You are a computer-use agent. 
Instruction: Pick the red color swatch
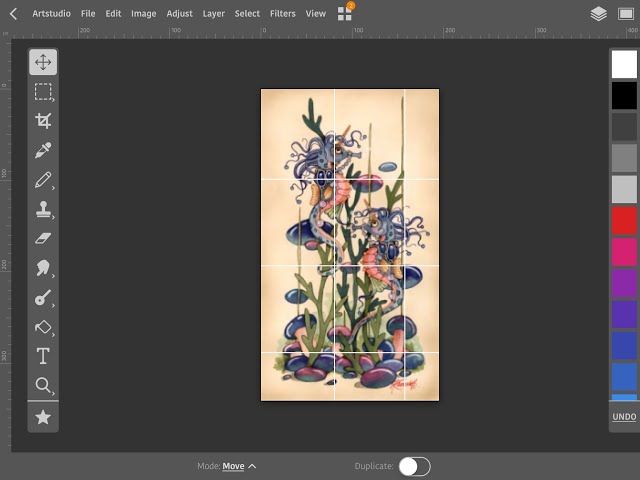pos(624,220)
